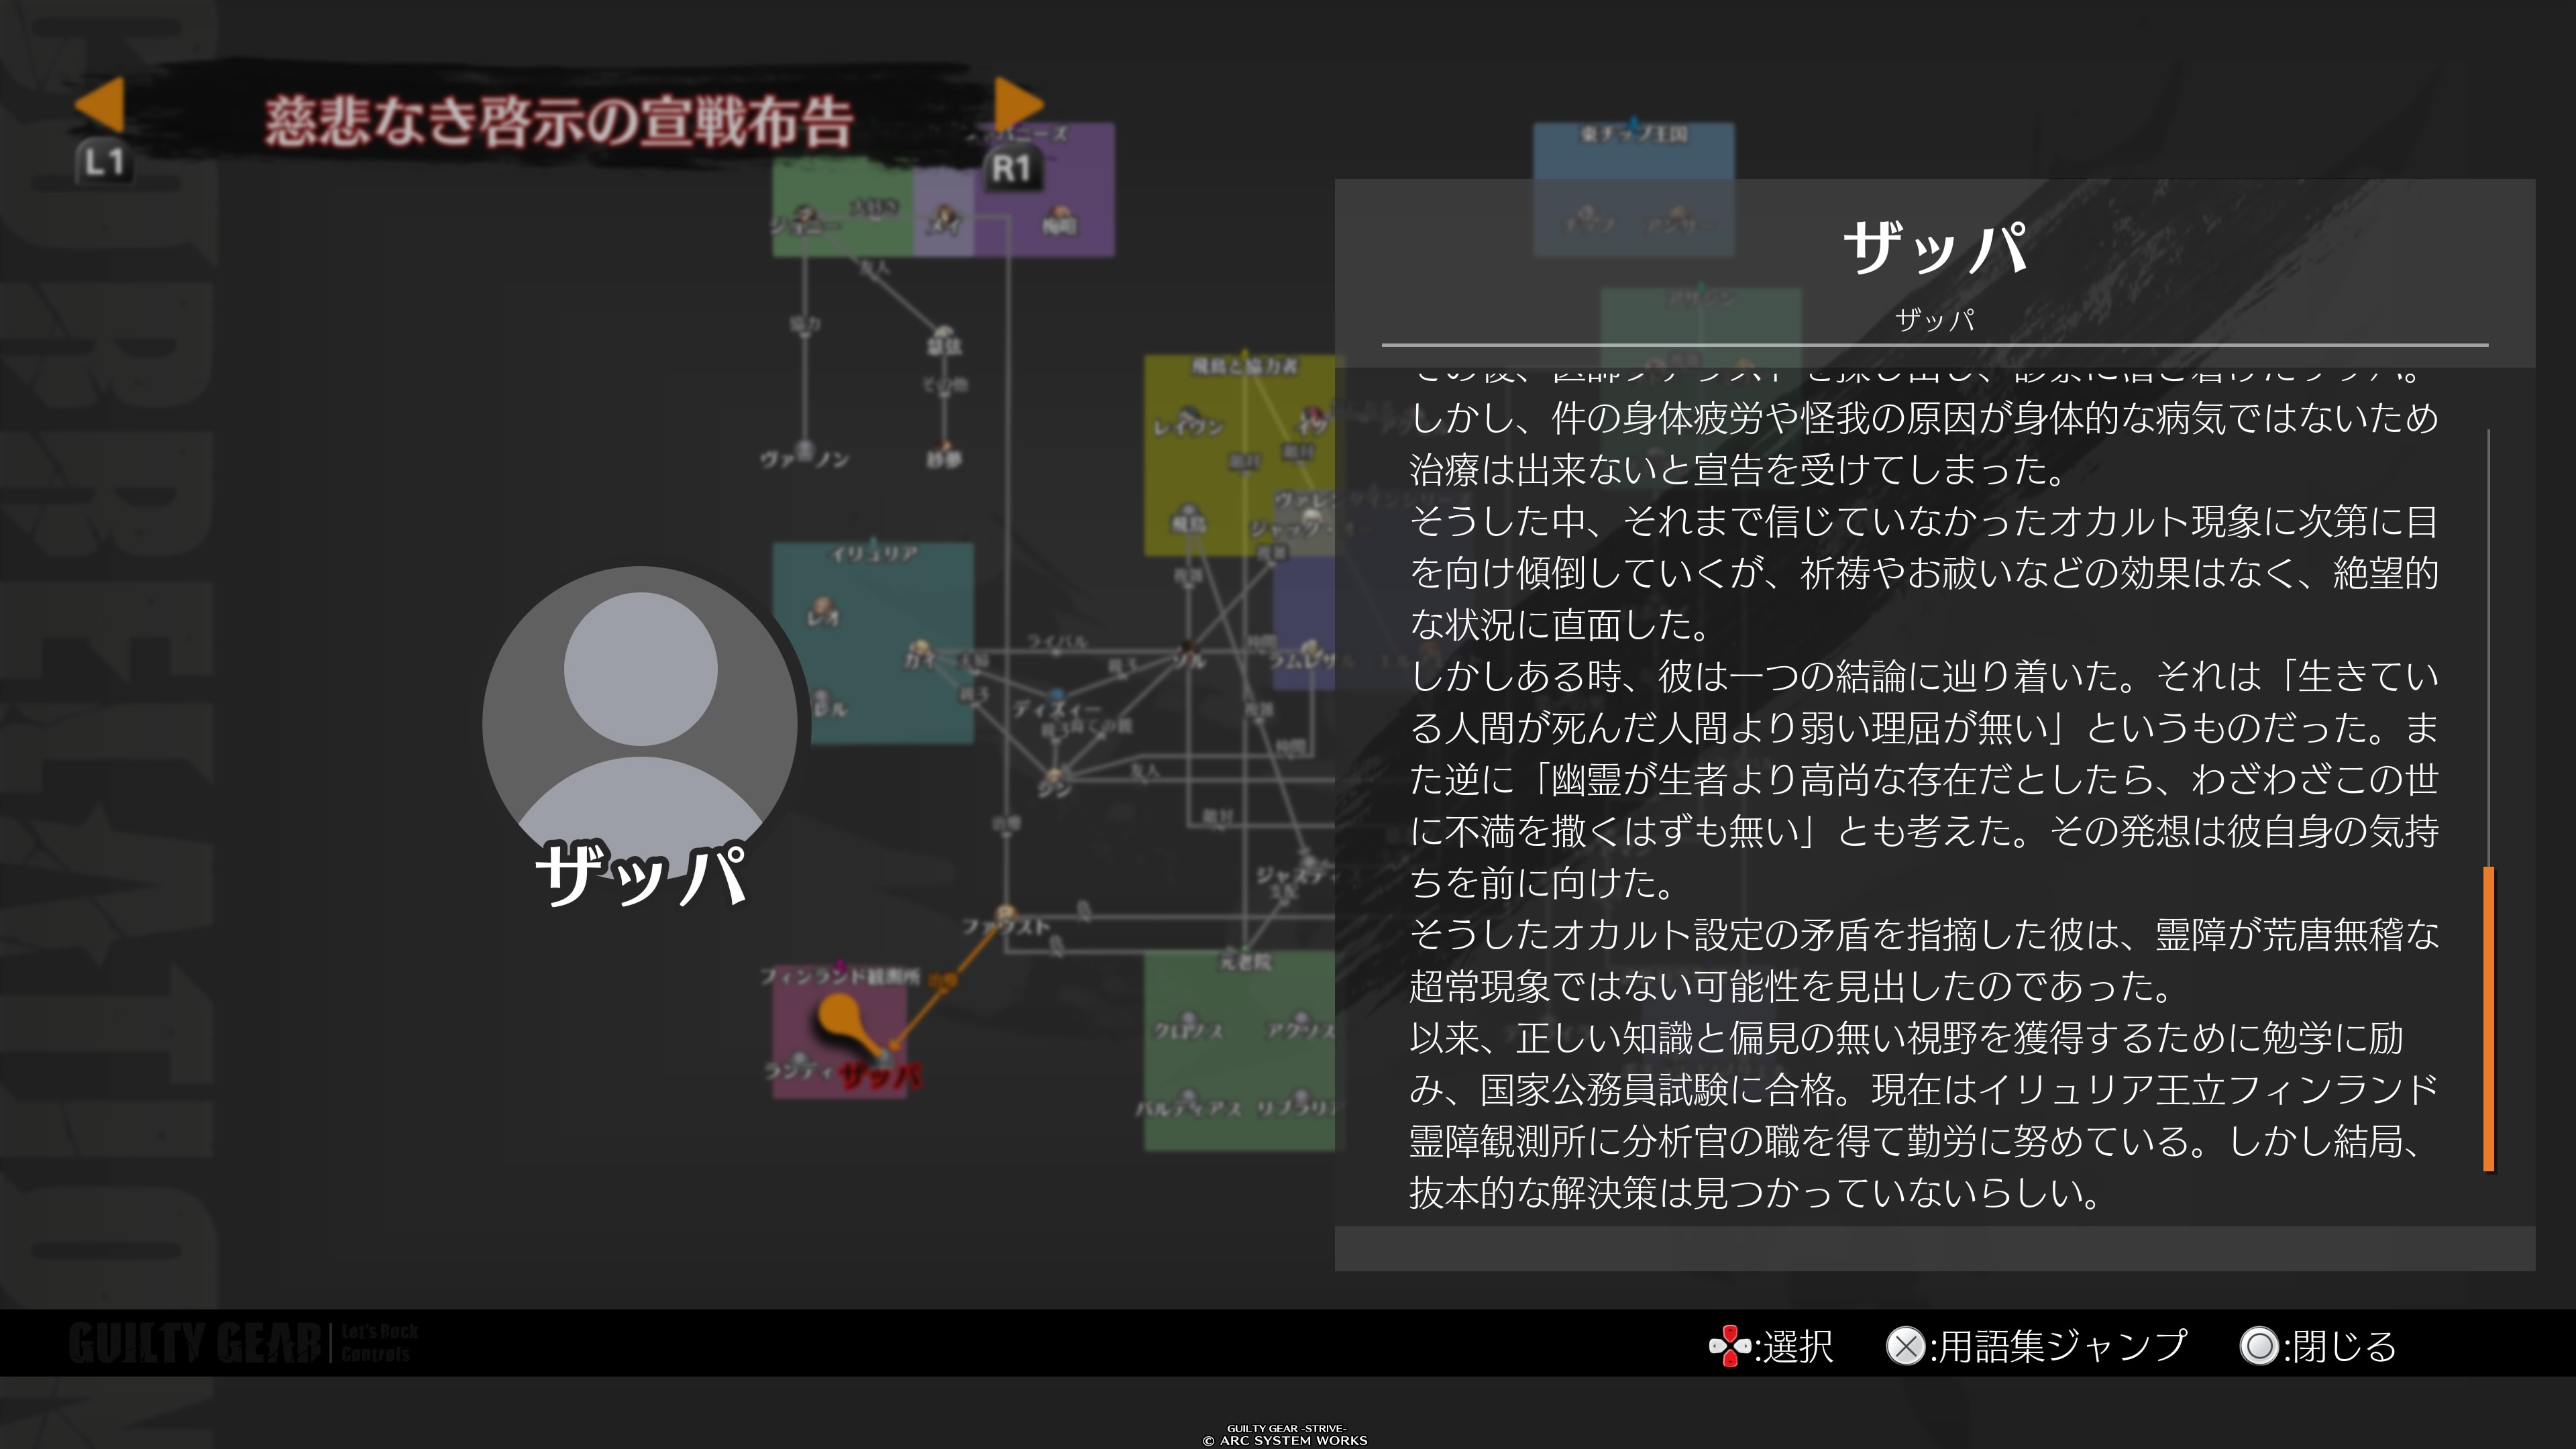Click the GUILTY GEAR Controls logo
The width and height of the screenshot is (2576, 1449).
coord(243,1343)
